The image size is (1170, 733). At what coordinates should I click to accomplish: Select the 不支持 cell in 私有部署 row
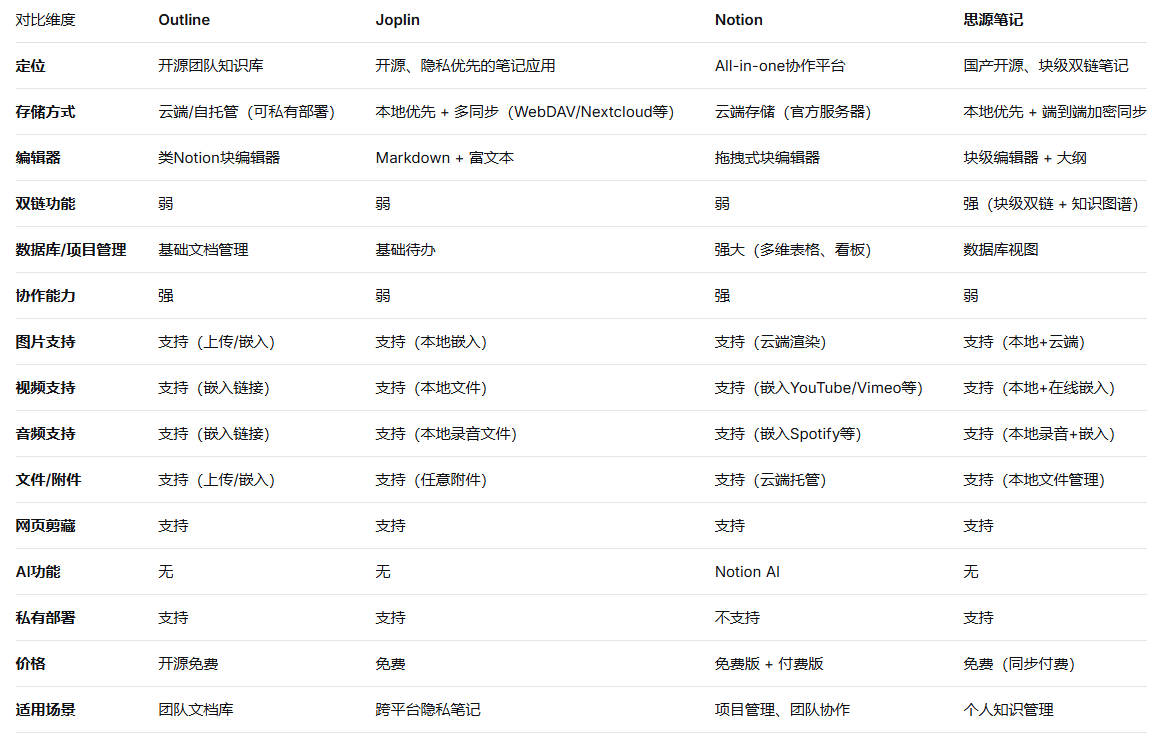(x=737, y=618)
